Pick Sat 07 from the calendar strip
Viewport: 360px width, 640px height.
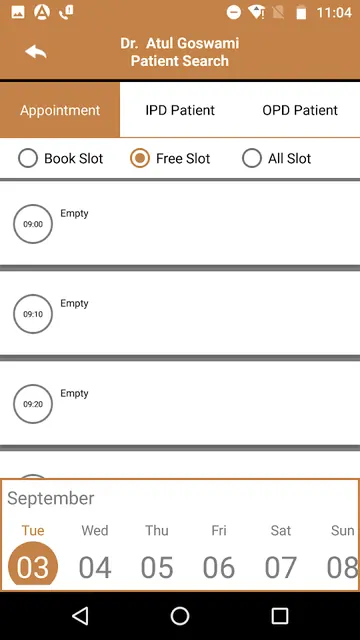(x=281, y=555)
